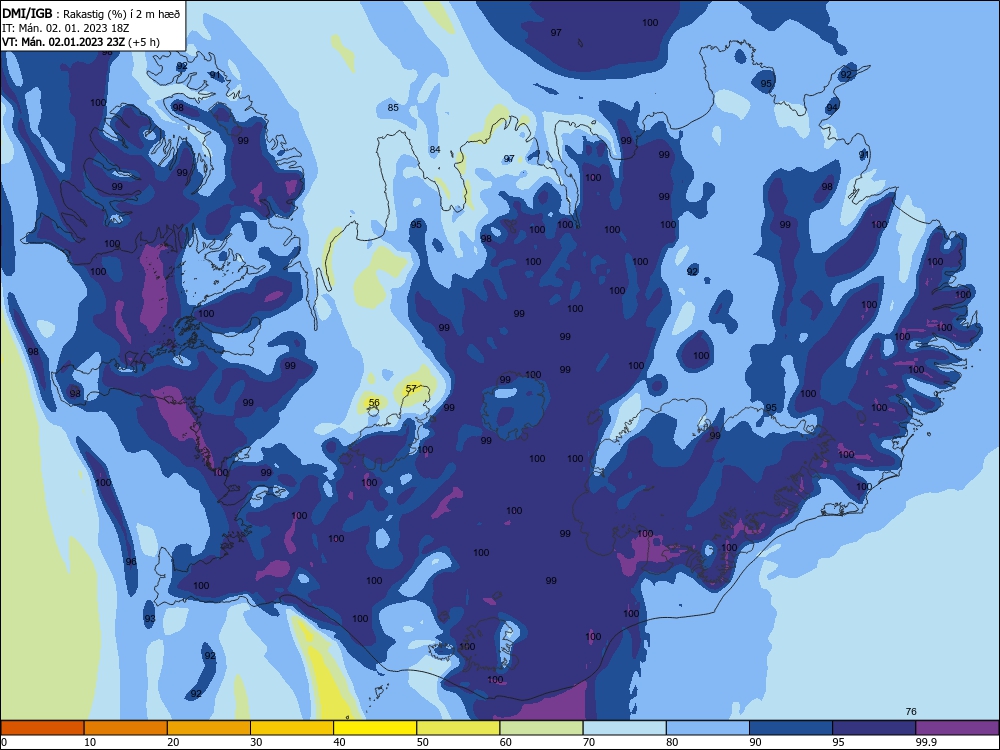Screen dimensions: 1000x750
Task: Pick the light green 60–70 legend swatch
Action: coord(541,728)
